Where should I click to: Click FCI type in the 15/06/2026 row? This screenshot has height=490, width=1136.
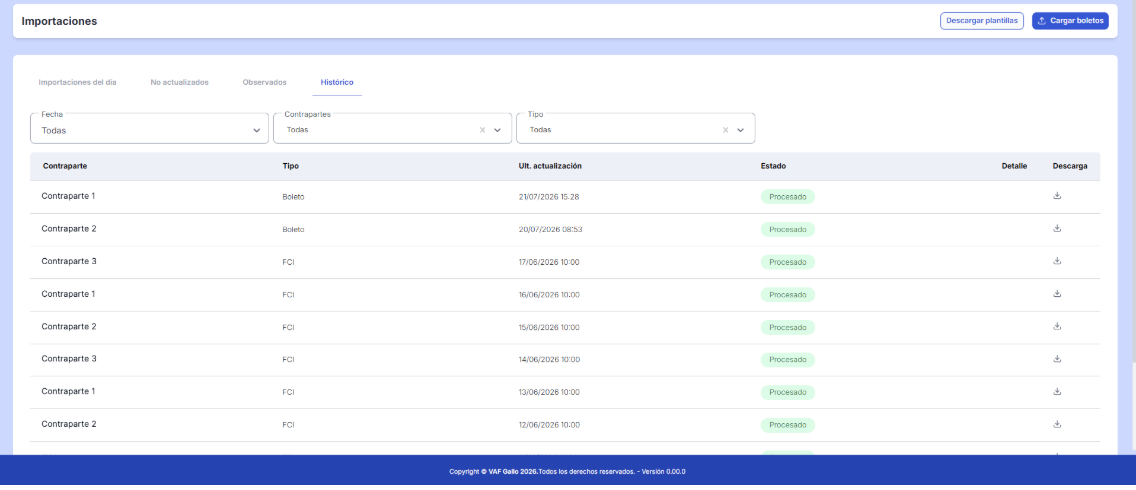click(288, 327)
